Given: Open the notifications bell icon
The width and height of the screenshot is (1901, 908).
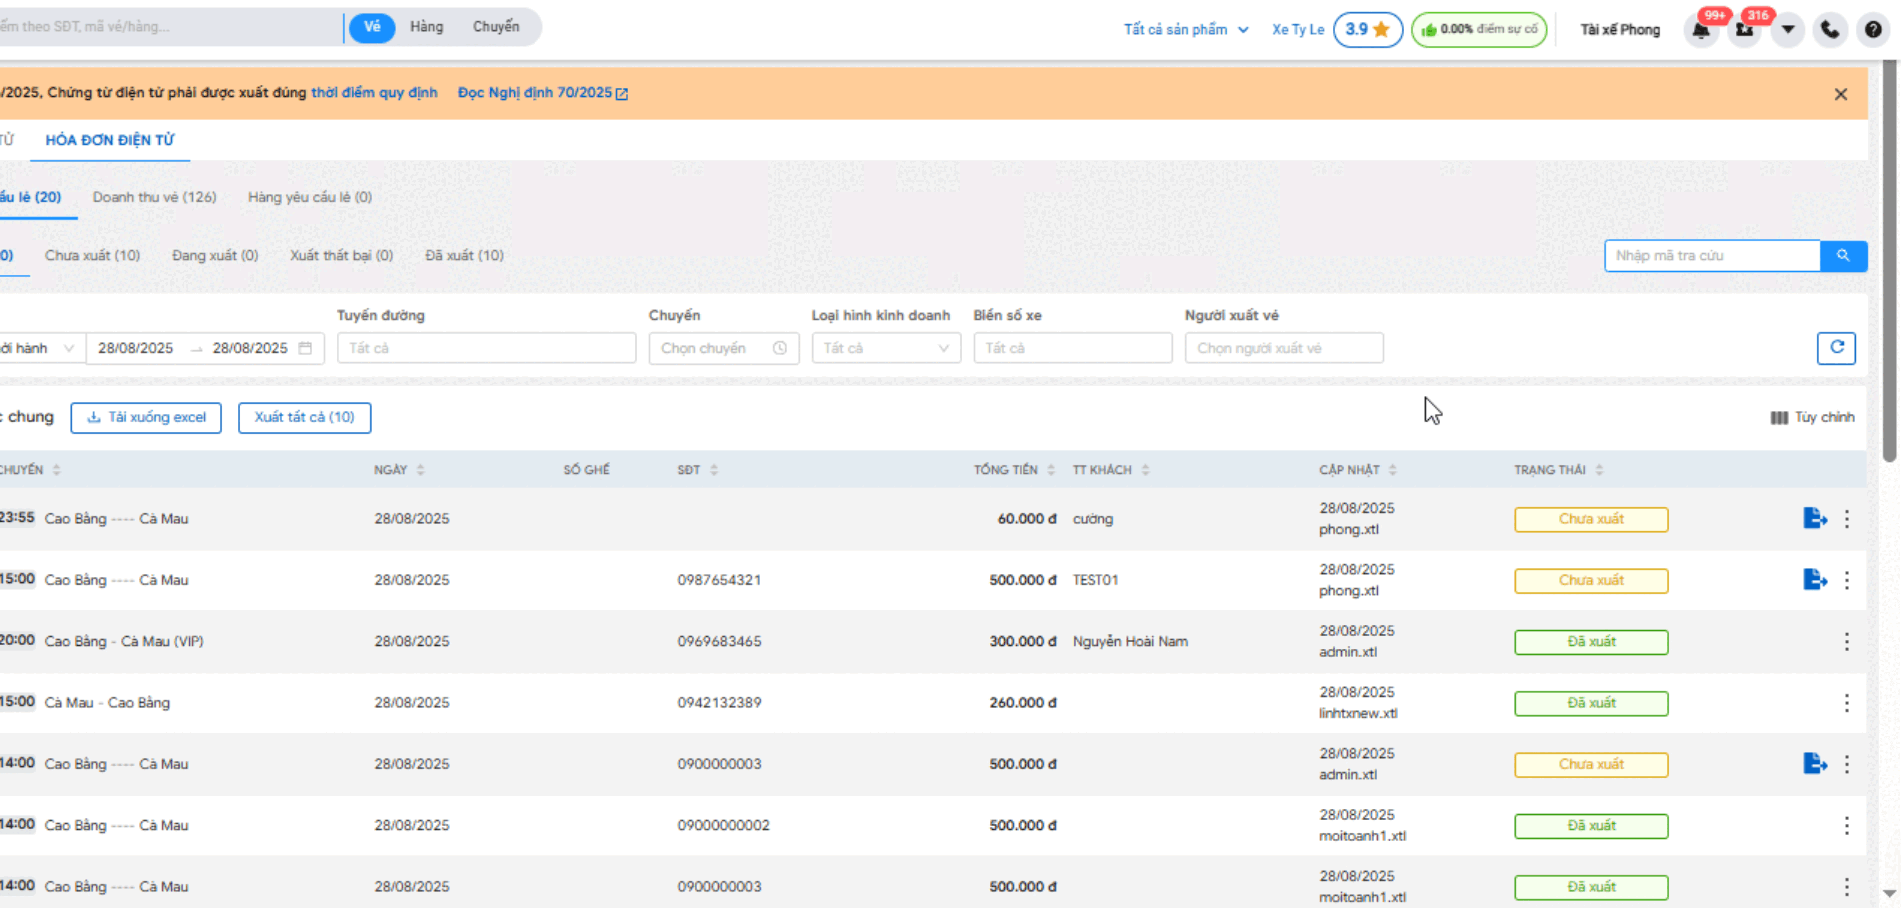Looking at the screenshot, I should (1701, 30).
